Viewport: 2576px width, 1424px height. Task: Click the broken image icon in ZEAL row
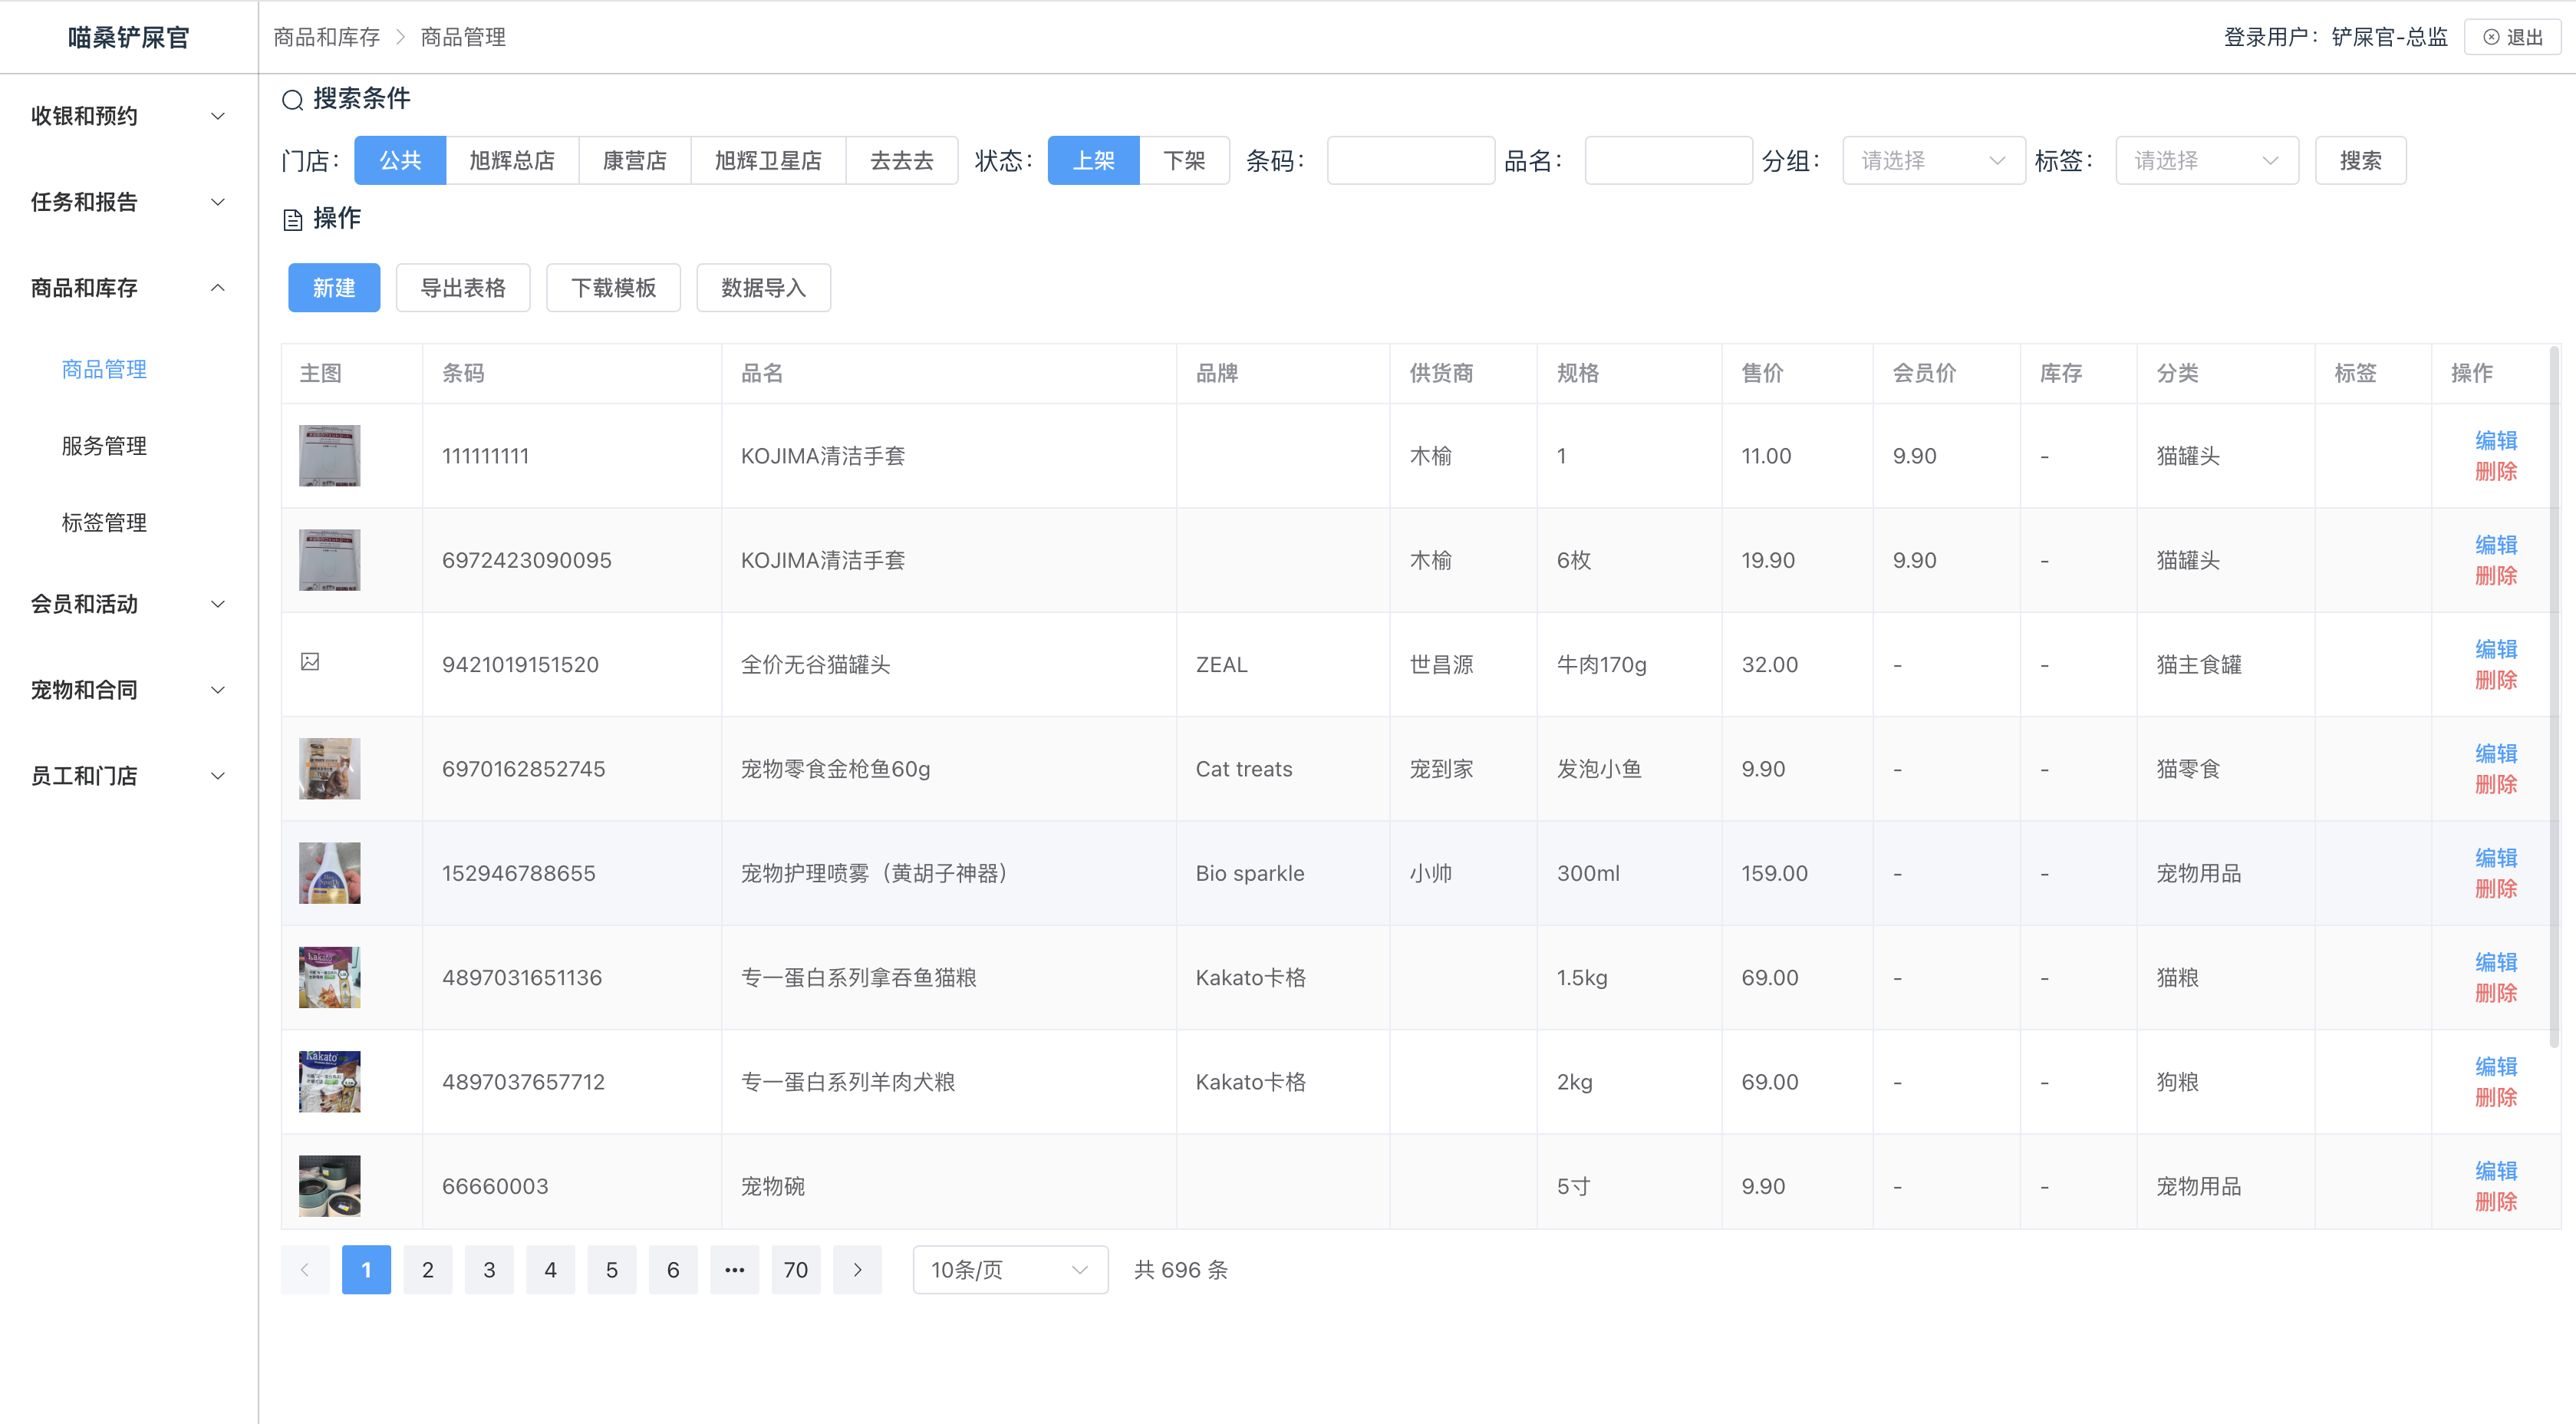point(310,662)
